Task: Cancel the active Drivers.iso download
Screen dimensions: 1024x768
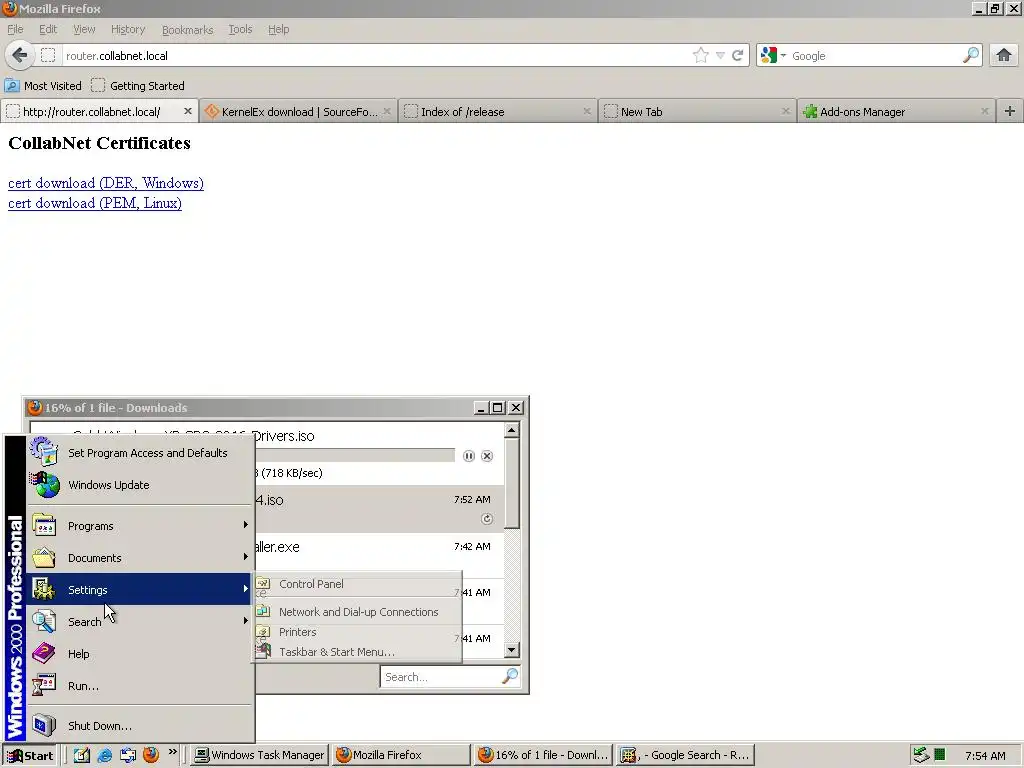Action: (487, 456)
